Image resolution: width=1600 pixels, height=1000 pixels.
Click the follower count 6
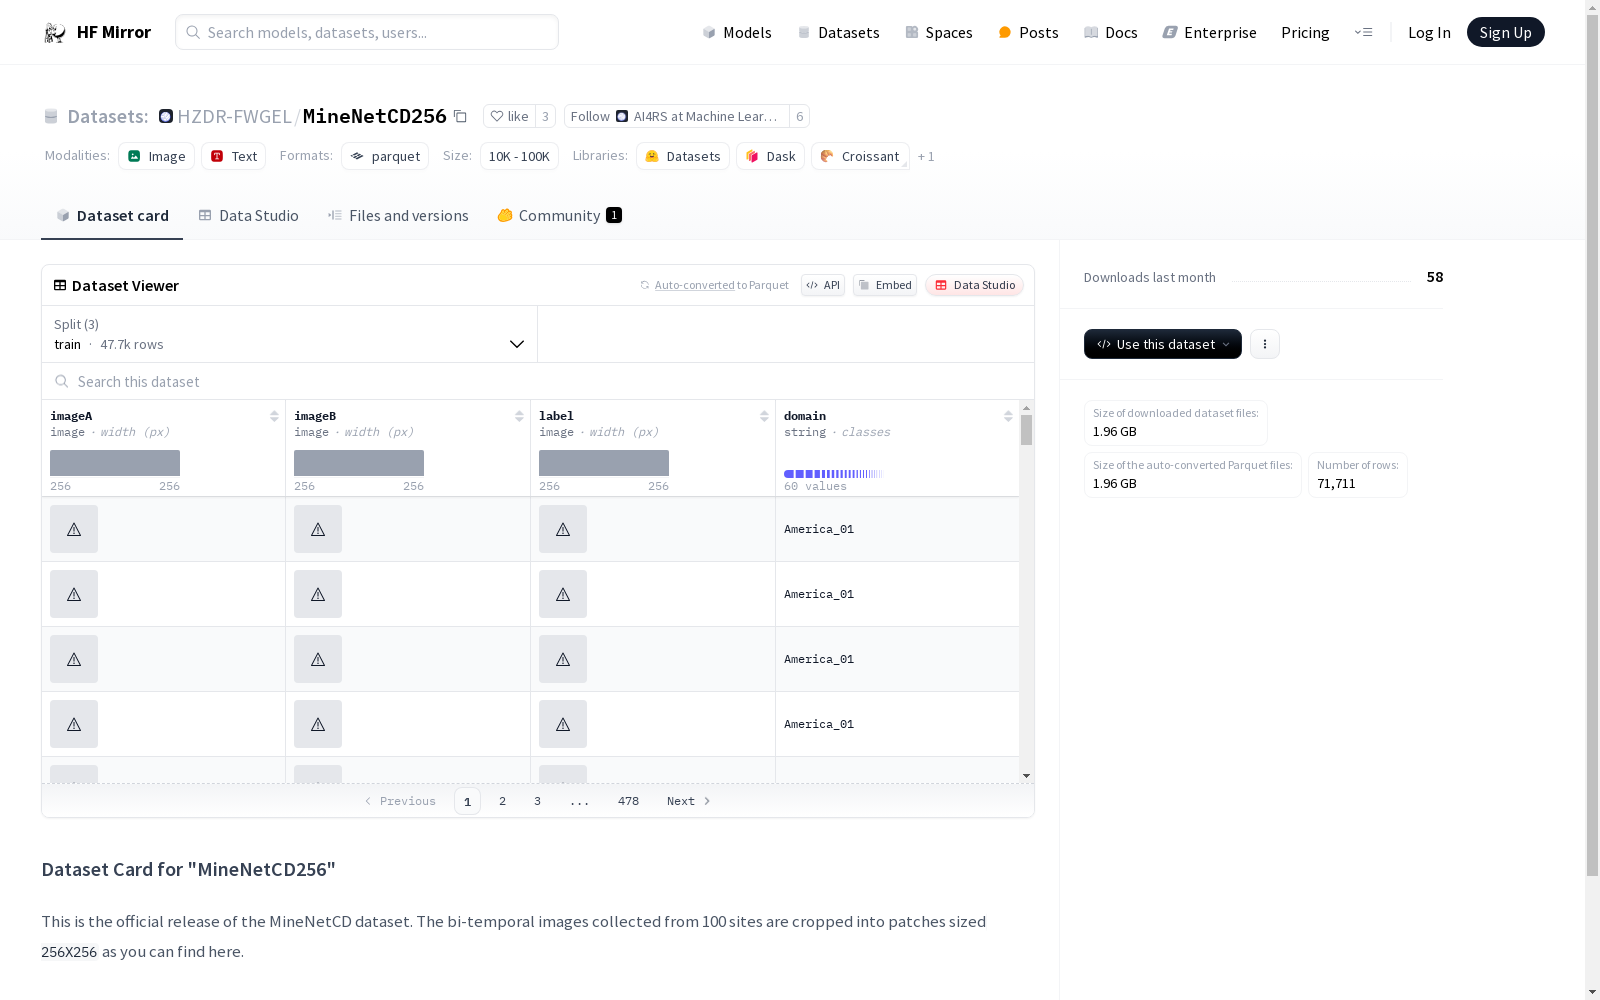click(x=799, y=116)
